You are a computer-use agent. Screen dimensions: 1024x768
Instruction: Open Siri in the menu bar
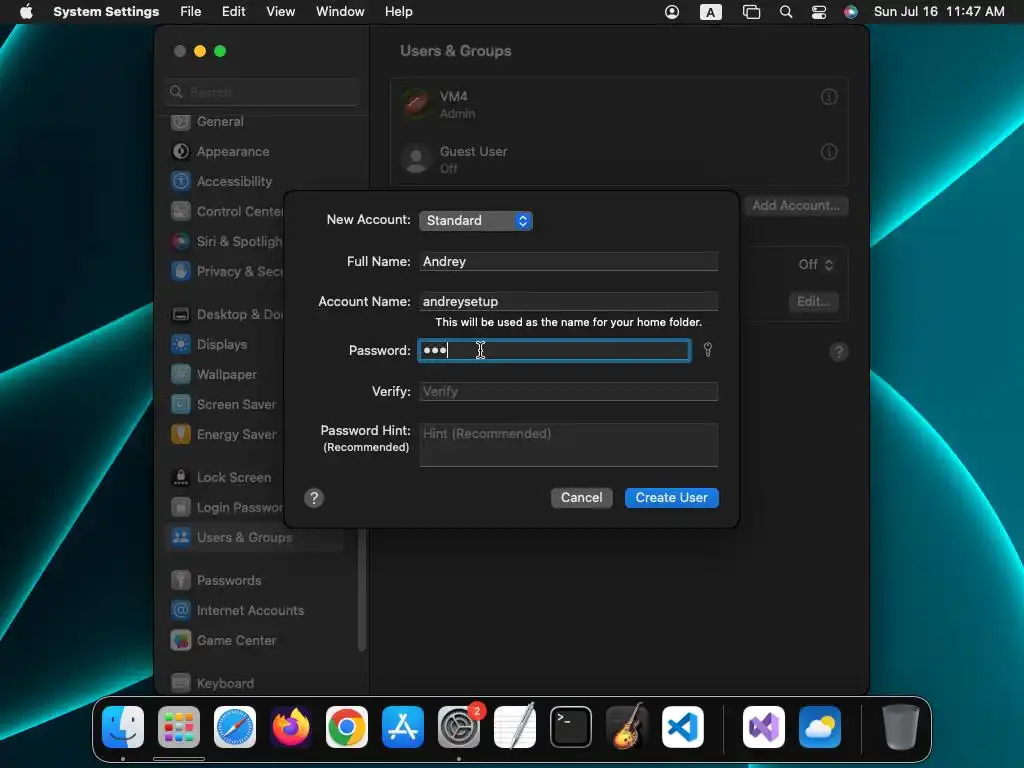(x=850, y=12)
